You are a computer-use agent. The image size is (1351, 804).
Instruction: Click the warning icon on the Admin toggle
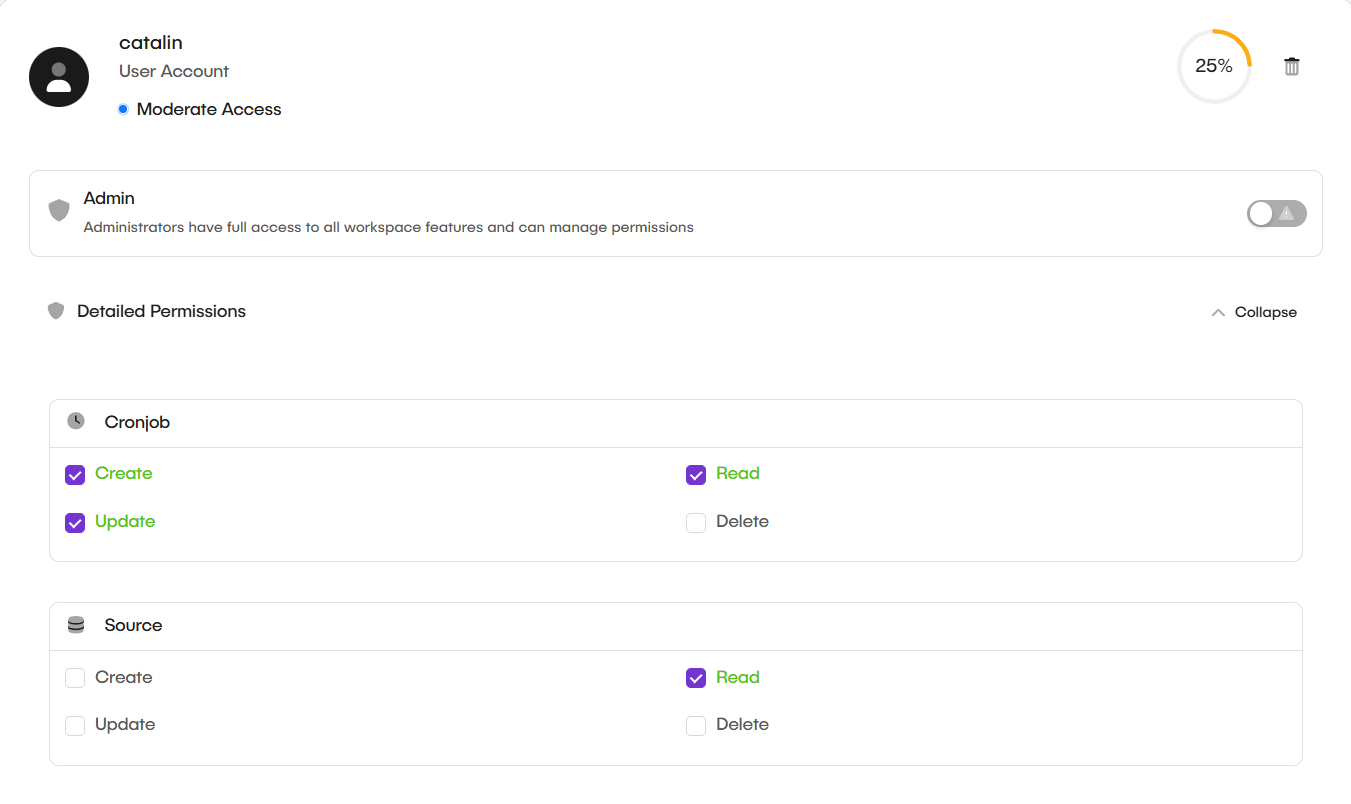(x=1287, y=213)
